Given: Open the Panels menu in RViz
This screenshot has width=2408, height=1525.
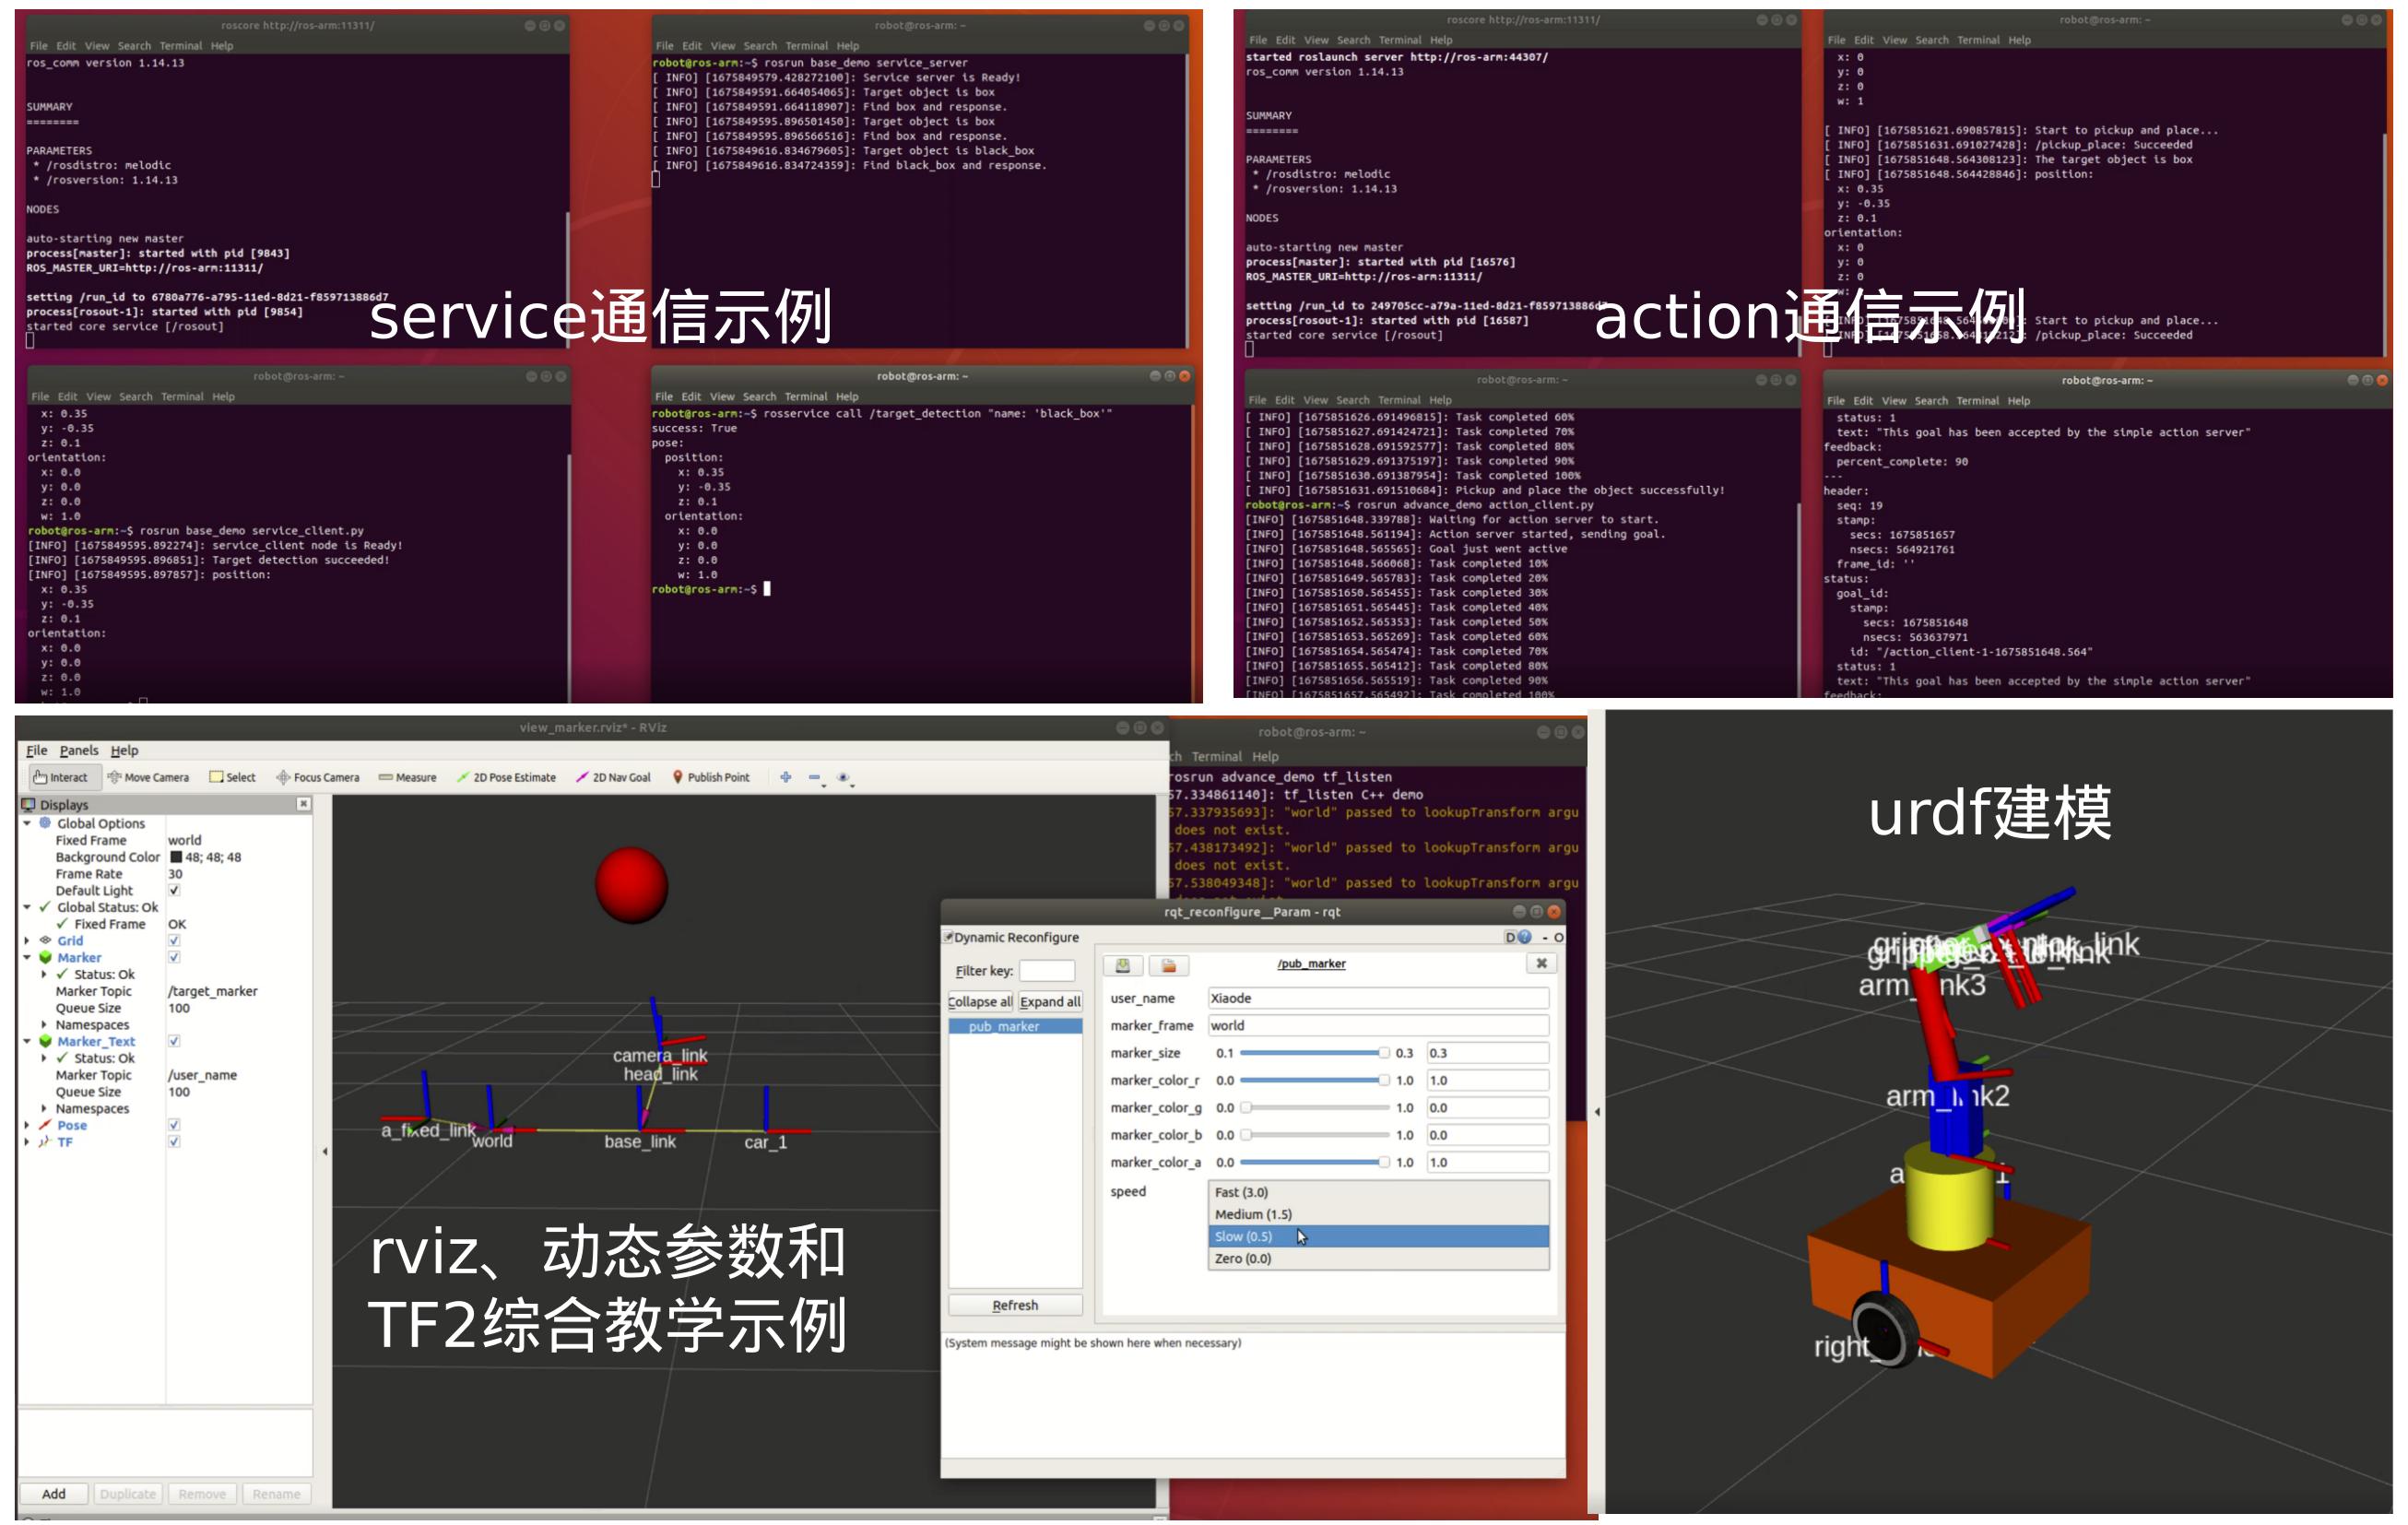Looking at the screenshot, I should [78, 750].
